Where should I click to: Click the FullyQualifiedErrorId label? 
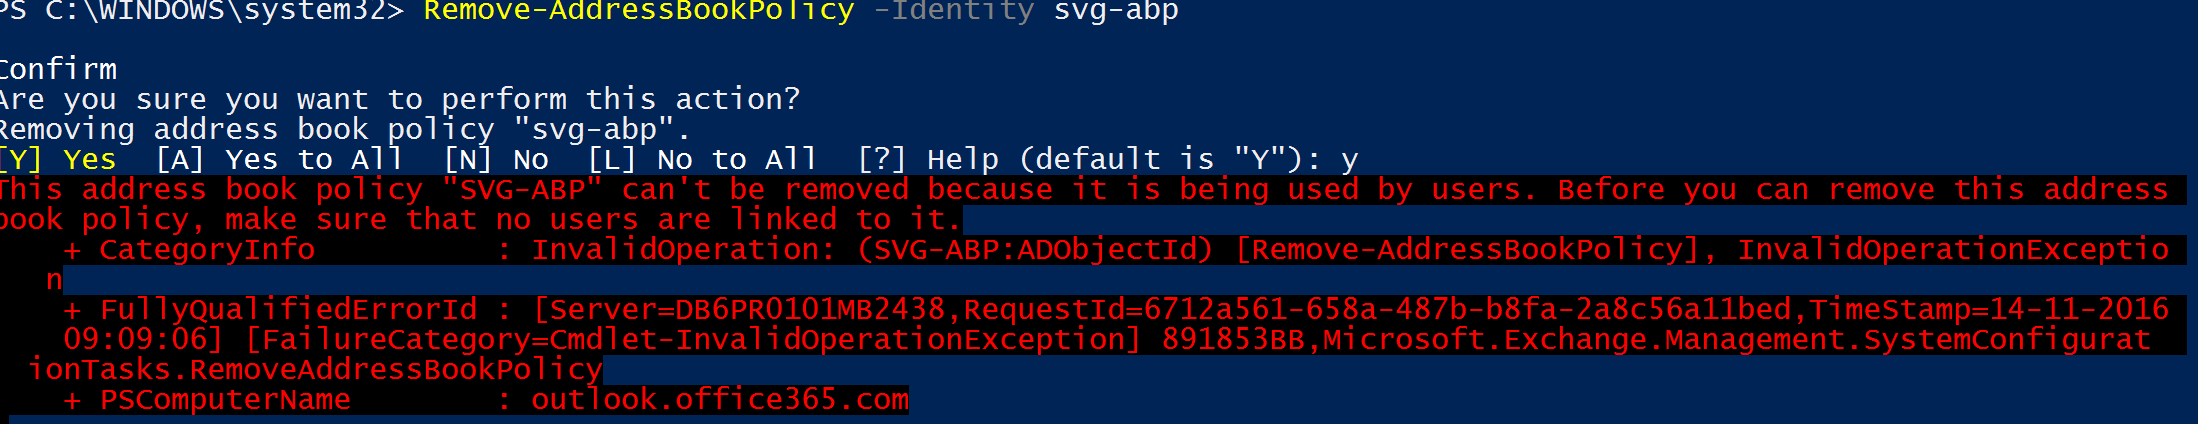click(289, 310)
